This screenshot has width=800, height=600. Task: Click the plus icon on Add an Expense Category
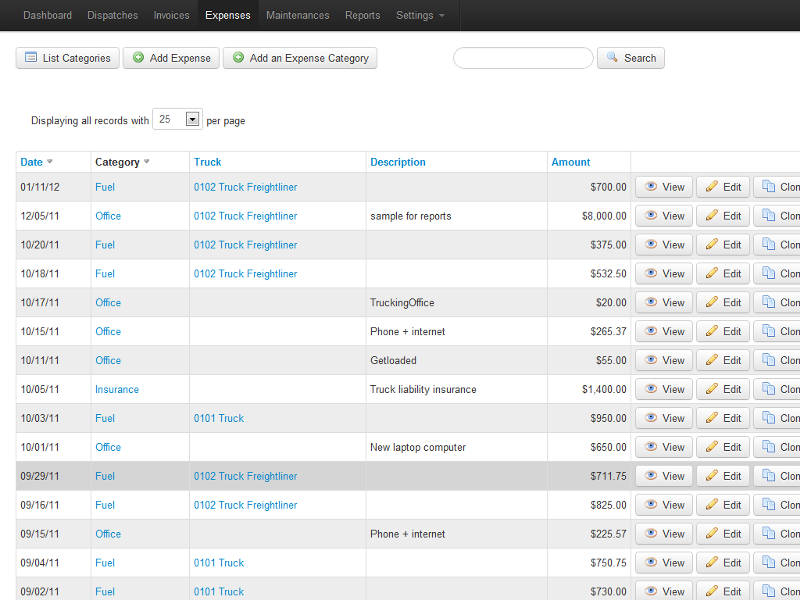coord(238,58)
